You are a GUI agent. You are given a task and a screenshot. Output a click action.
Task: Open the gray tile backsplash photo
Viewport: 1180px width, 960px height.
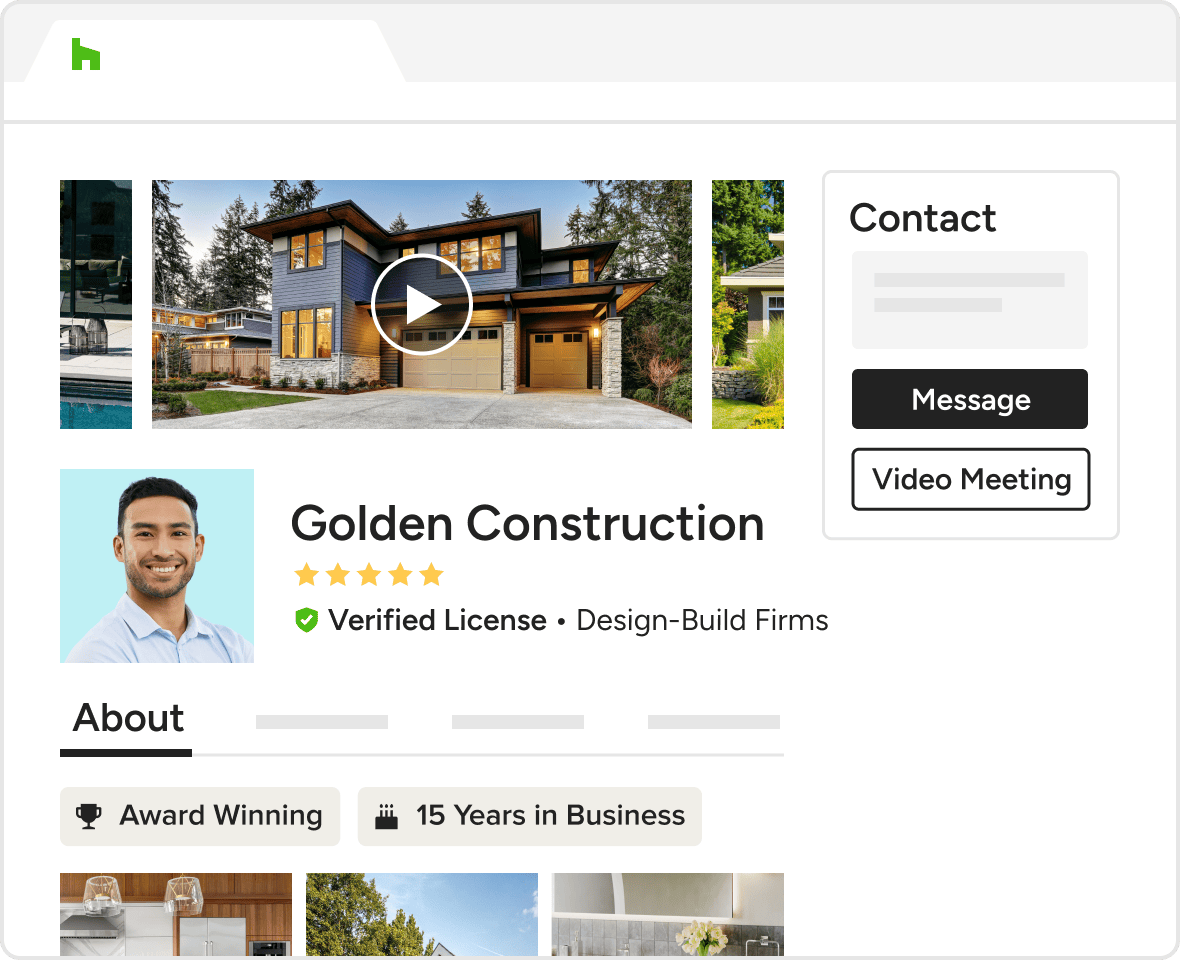pos(668,914)
